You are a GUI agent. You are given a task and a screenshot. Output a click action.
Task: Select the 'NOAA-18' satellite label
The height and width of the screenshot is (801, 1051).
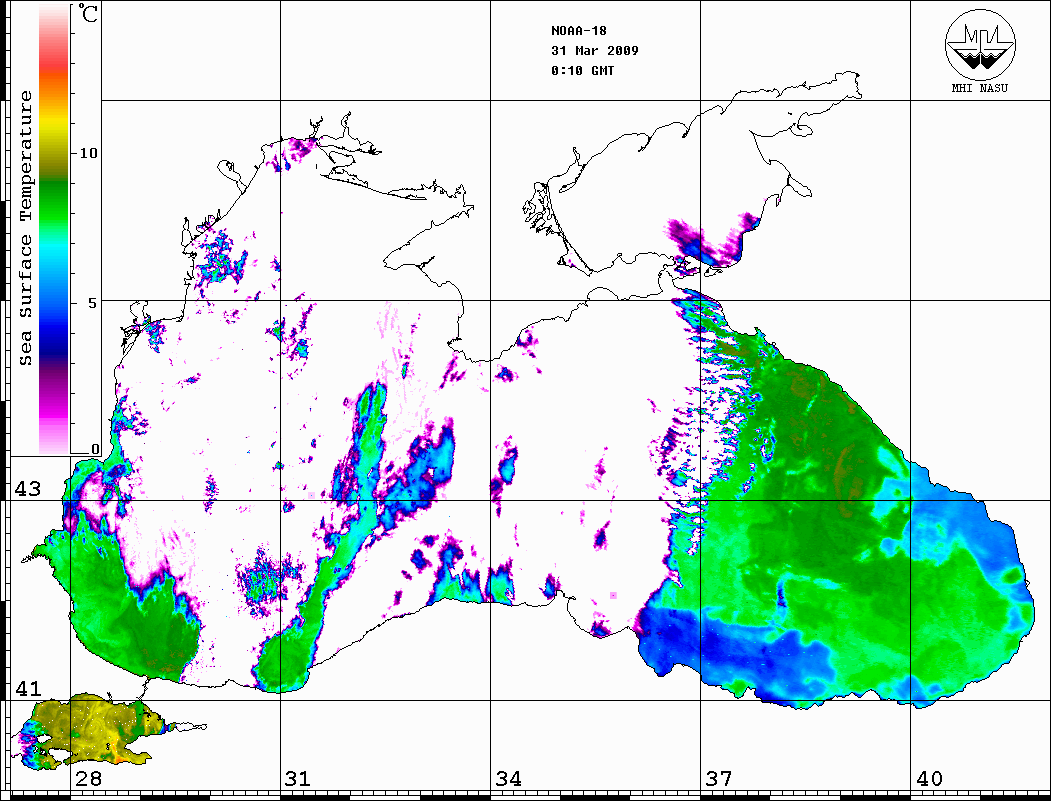[578, 31]
